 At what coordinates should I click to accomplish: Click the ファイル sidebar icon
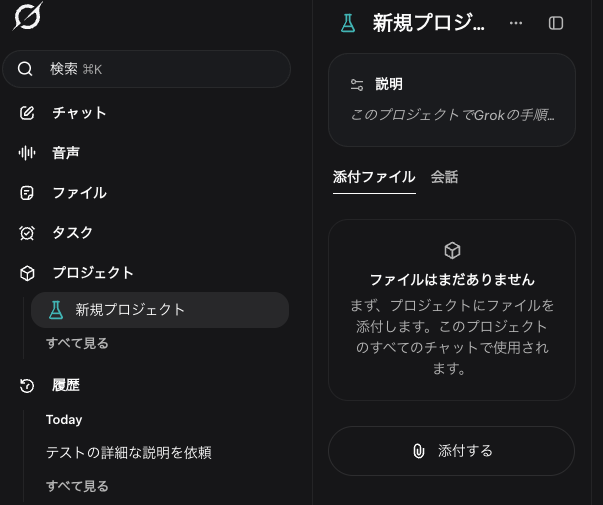coord(27,193)
